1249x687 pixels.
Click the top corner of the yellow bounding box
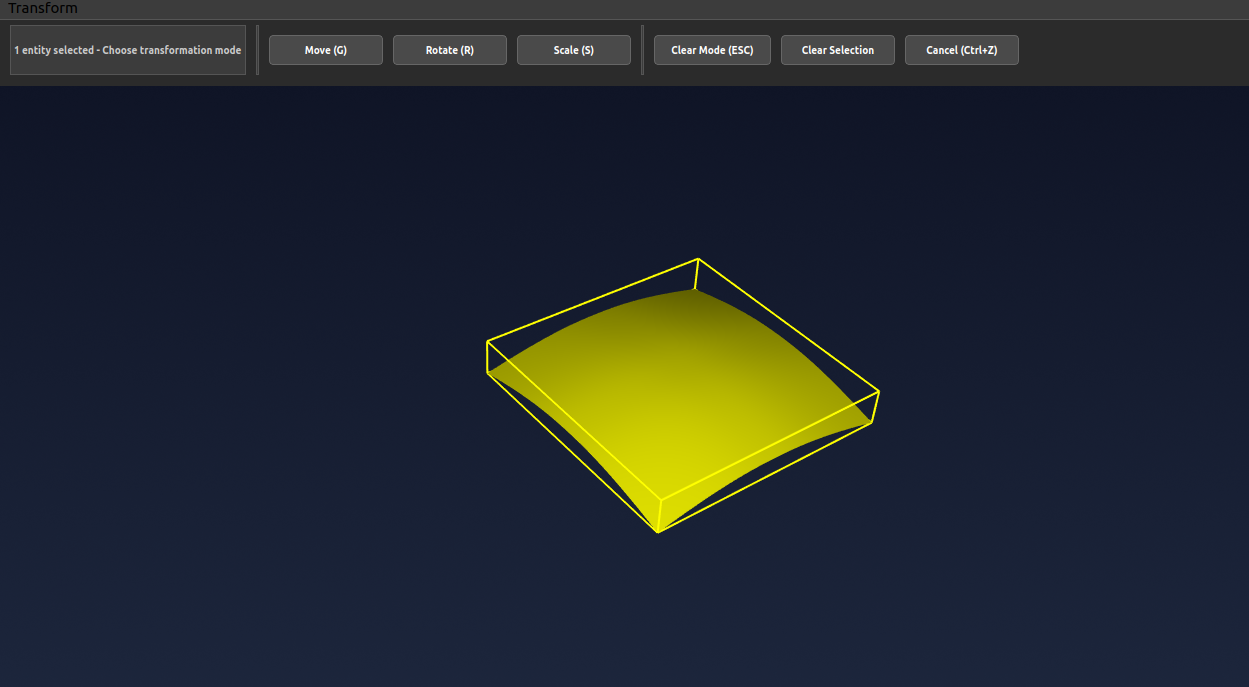pos(697,260)
